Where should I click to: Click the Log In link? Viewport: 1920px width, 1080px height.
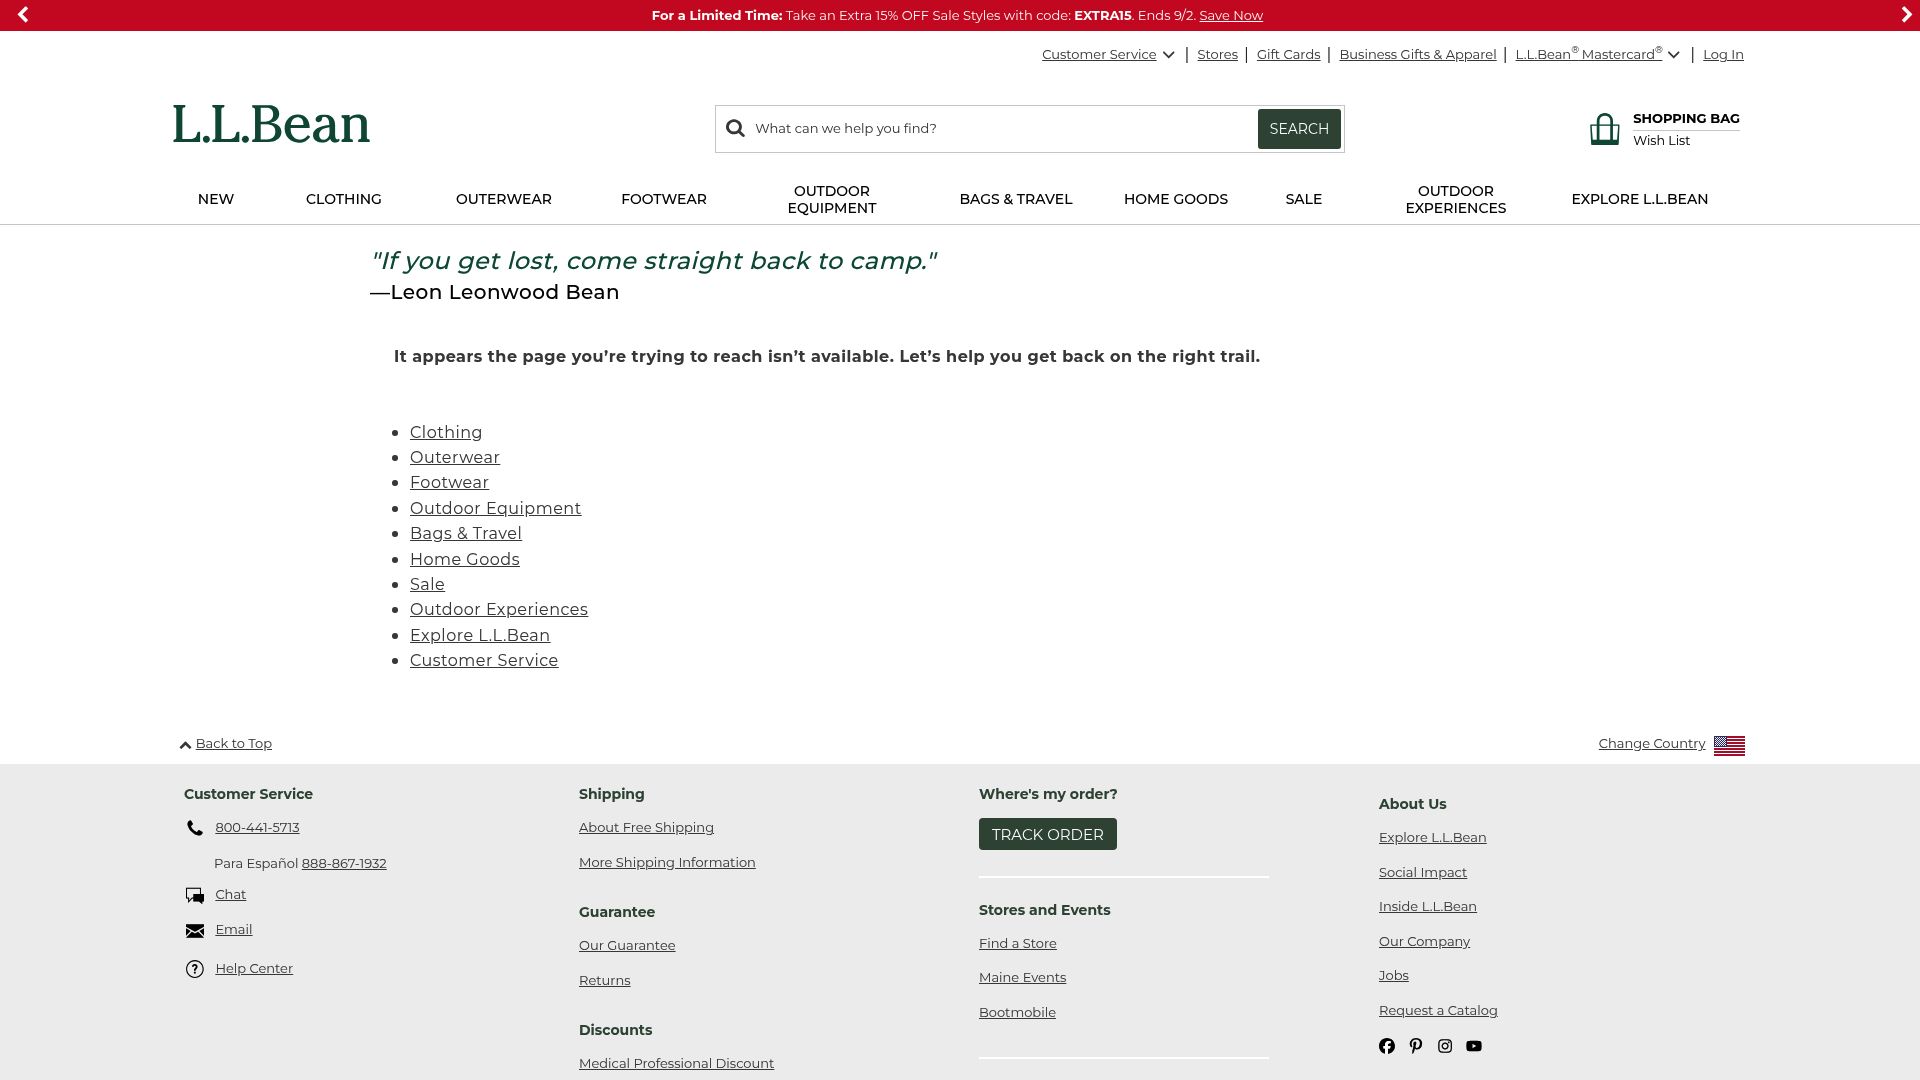point(1723,55)
